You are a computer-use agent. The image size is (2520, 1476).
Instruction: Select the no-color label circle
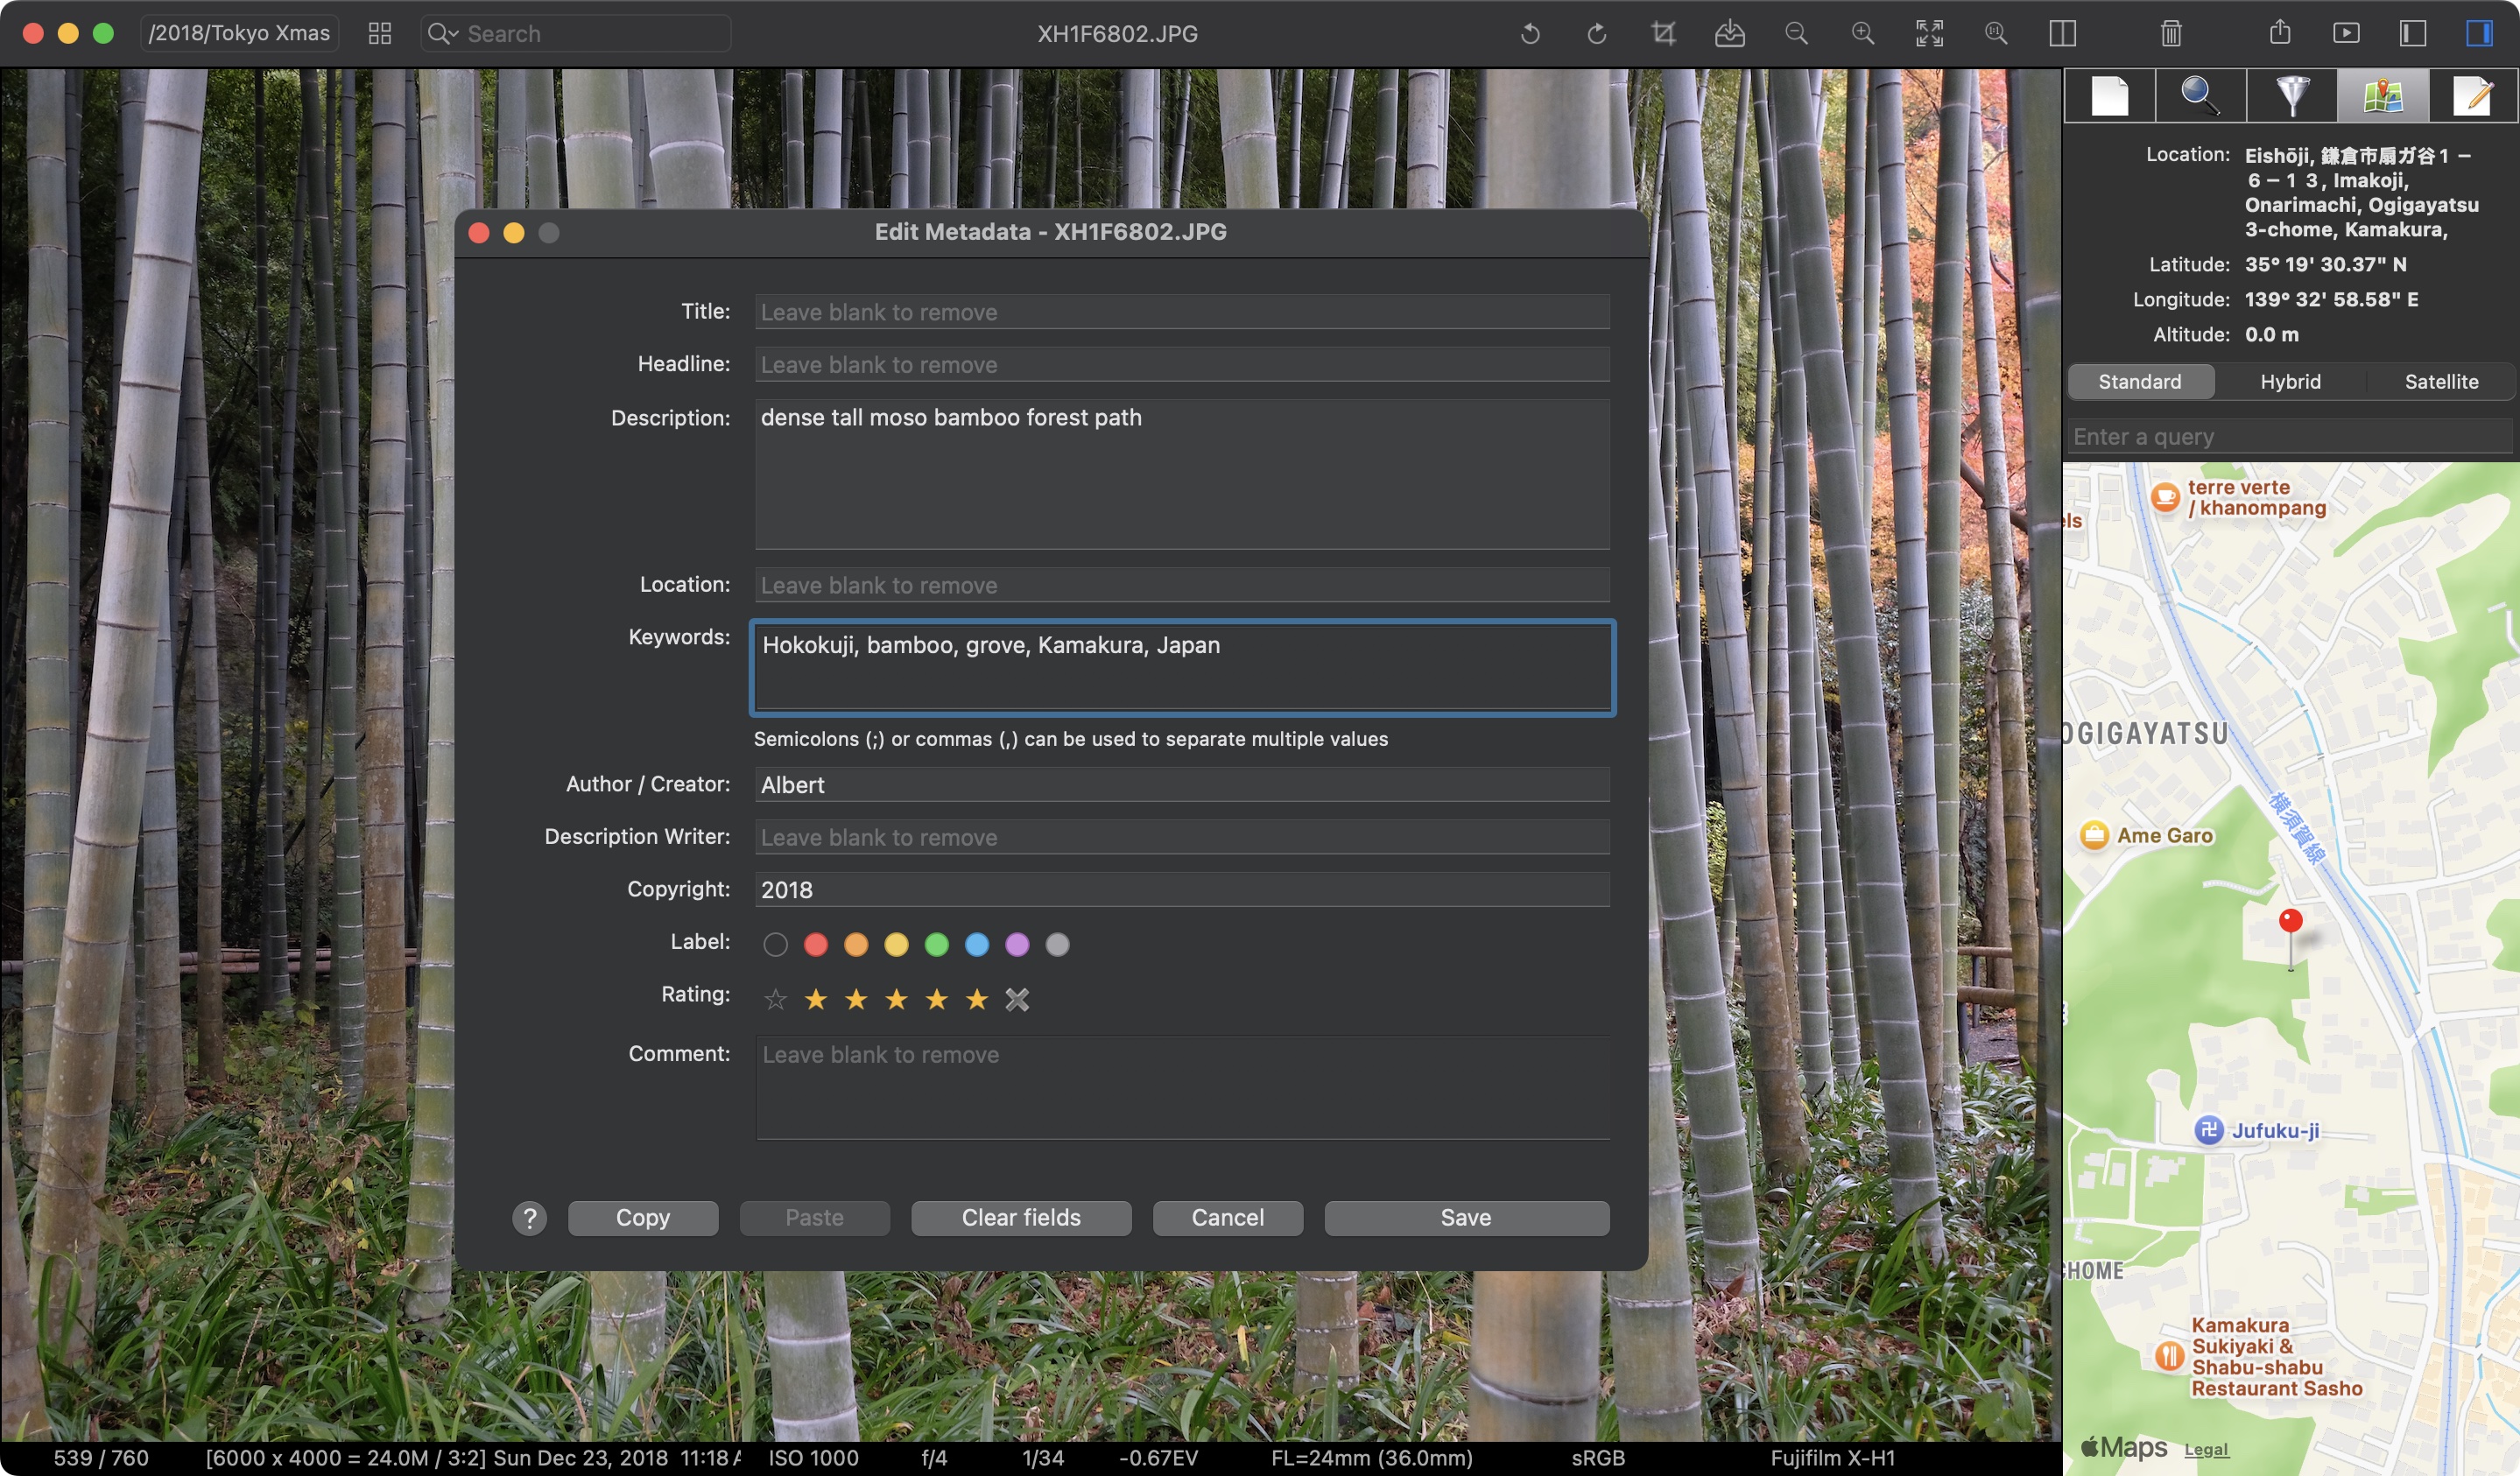(775, 944)
